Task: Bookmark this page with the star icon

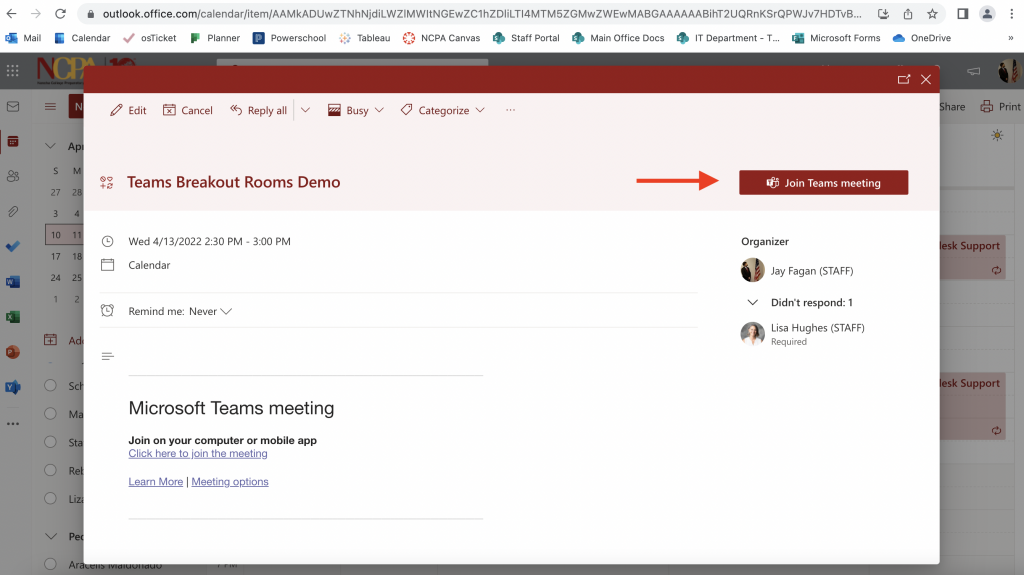Action: pos(932,14)
